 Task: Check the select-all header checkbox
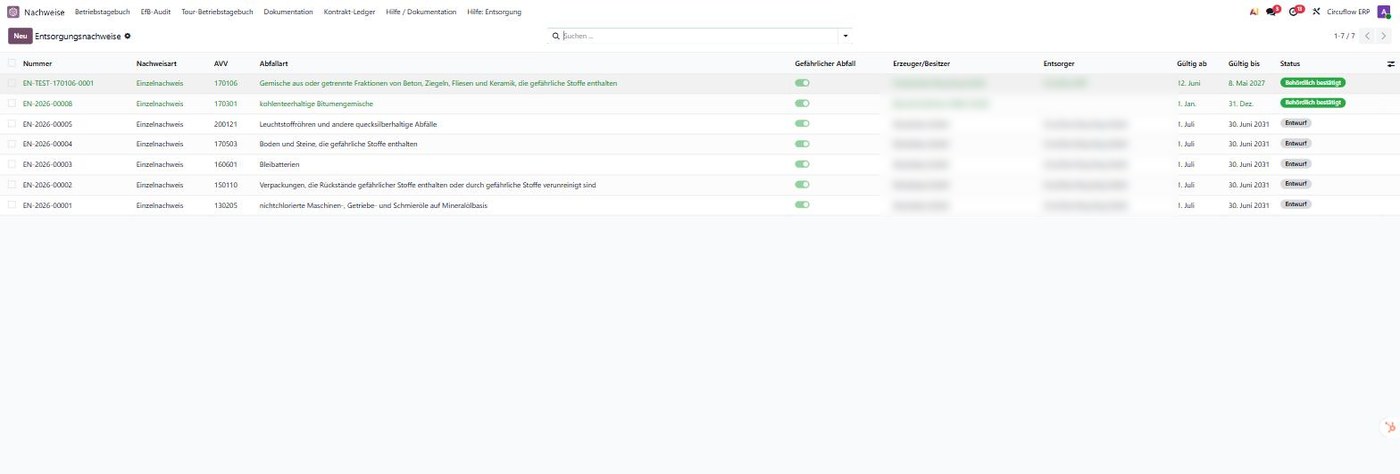tap(12, 63)
